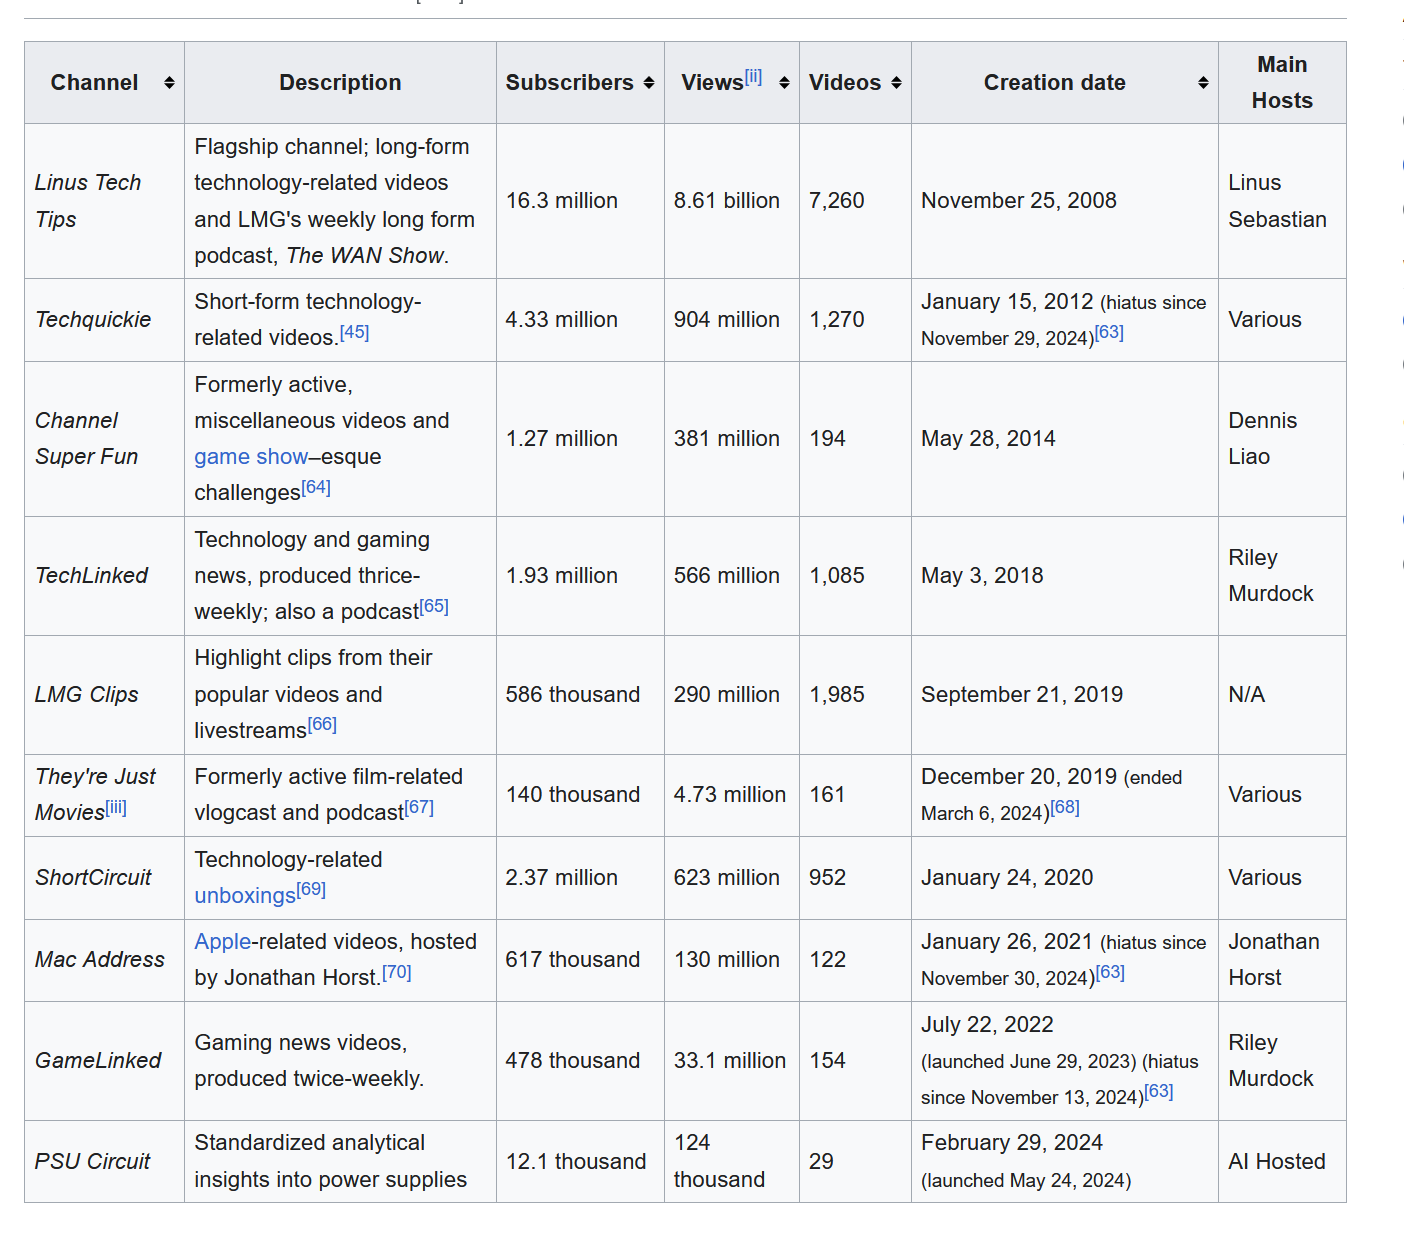Click the Techquickie channel name

pos(93,320)
